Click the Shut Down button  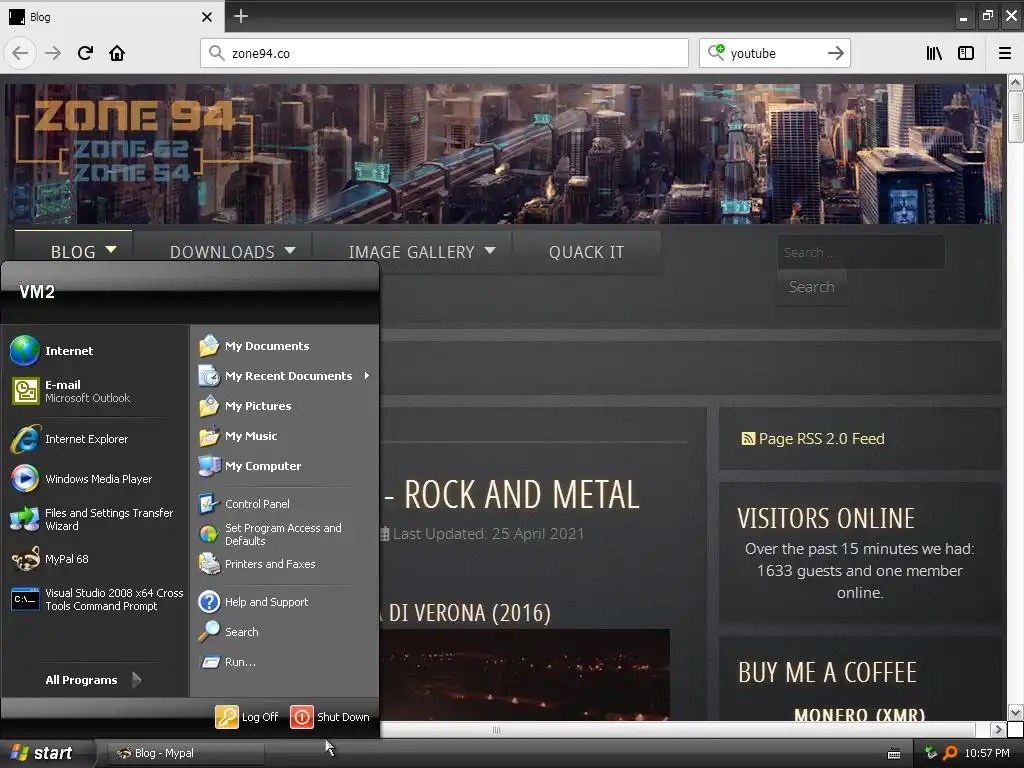pos(331,716)
